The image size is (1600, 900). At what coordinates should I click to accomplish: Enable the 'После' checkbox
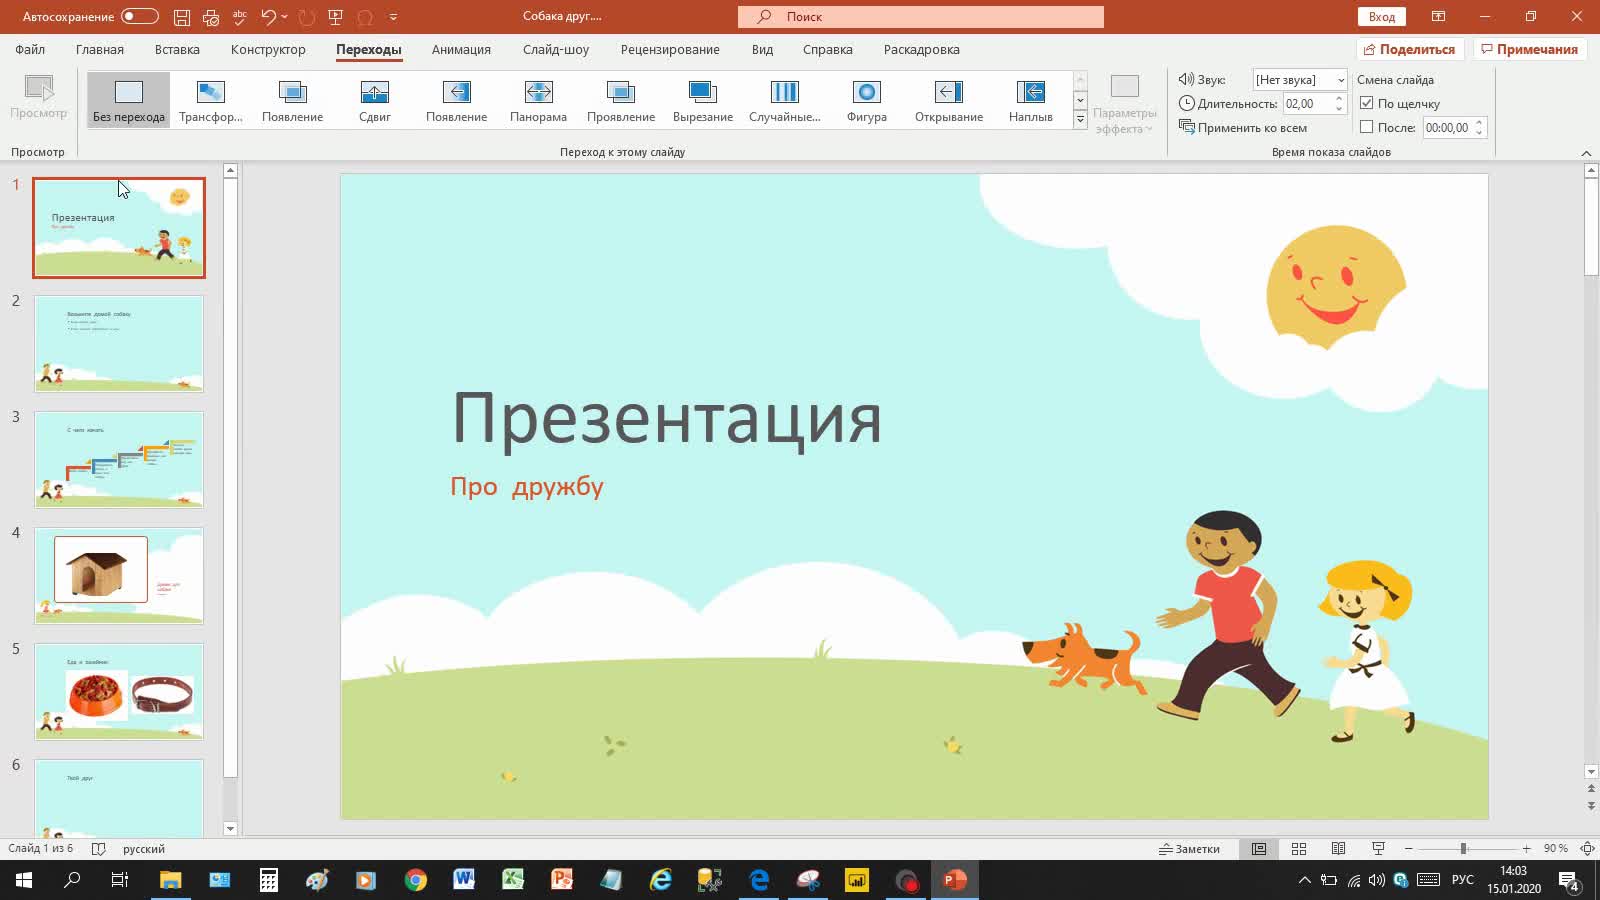tap(1367, 127)
